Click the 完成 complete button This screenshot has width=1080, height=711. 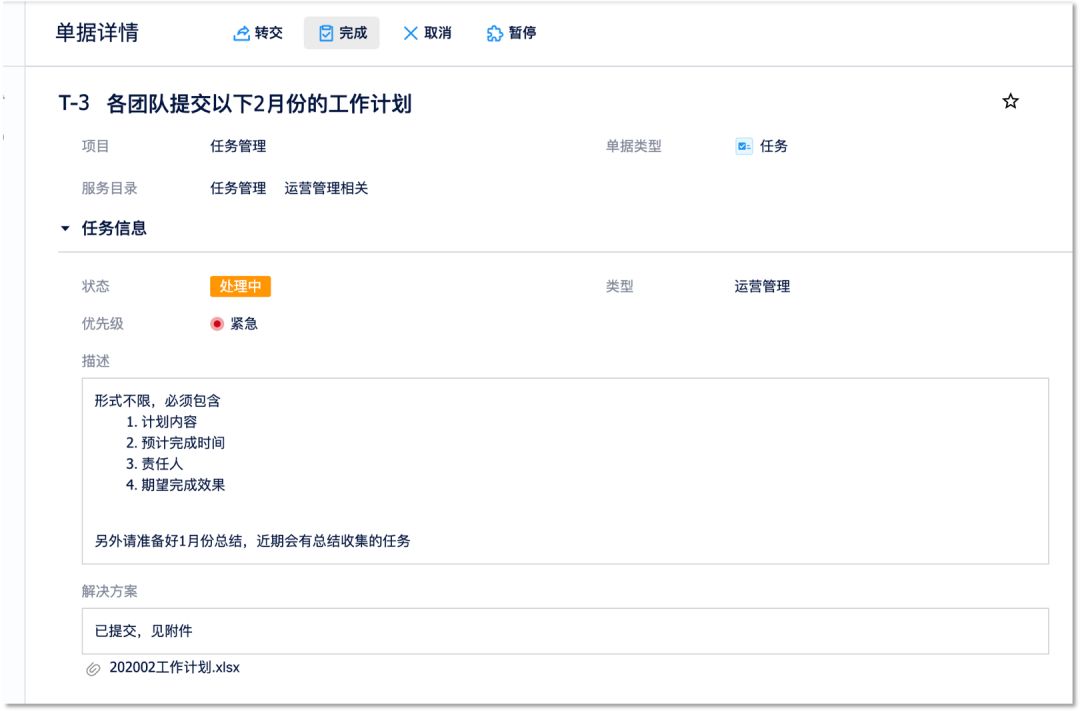pos(342,33)
